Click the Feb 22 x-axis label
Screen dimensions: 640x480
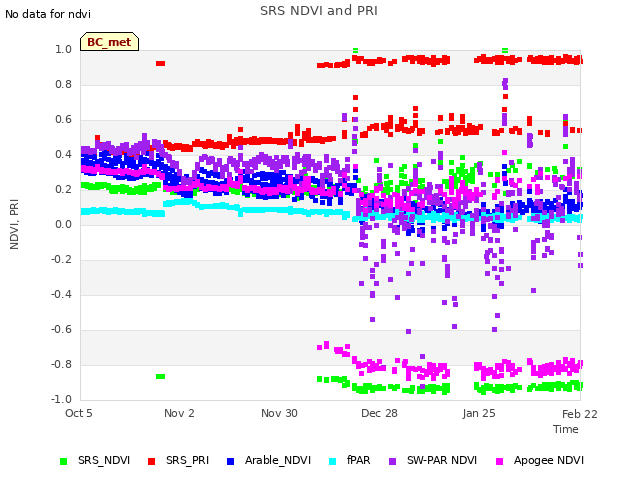(x=580, y=414)
